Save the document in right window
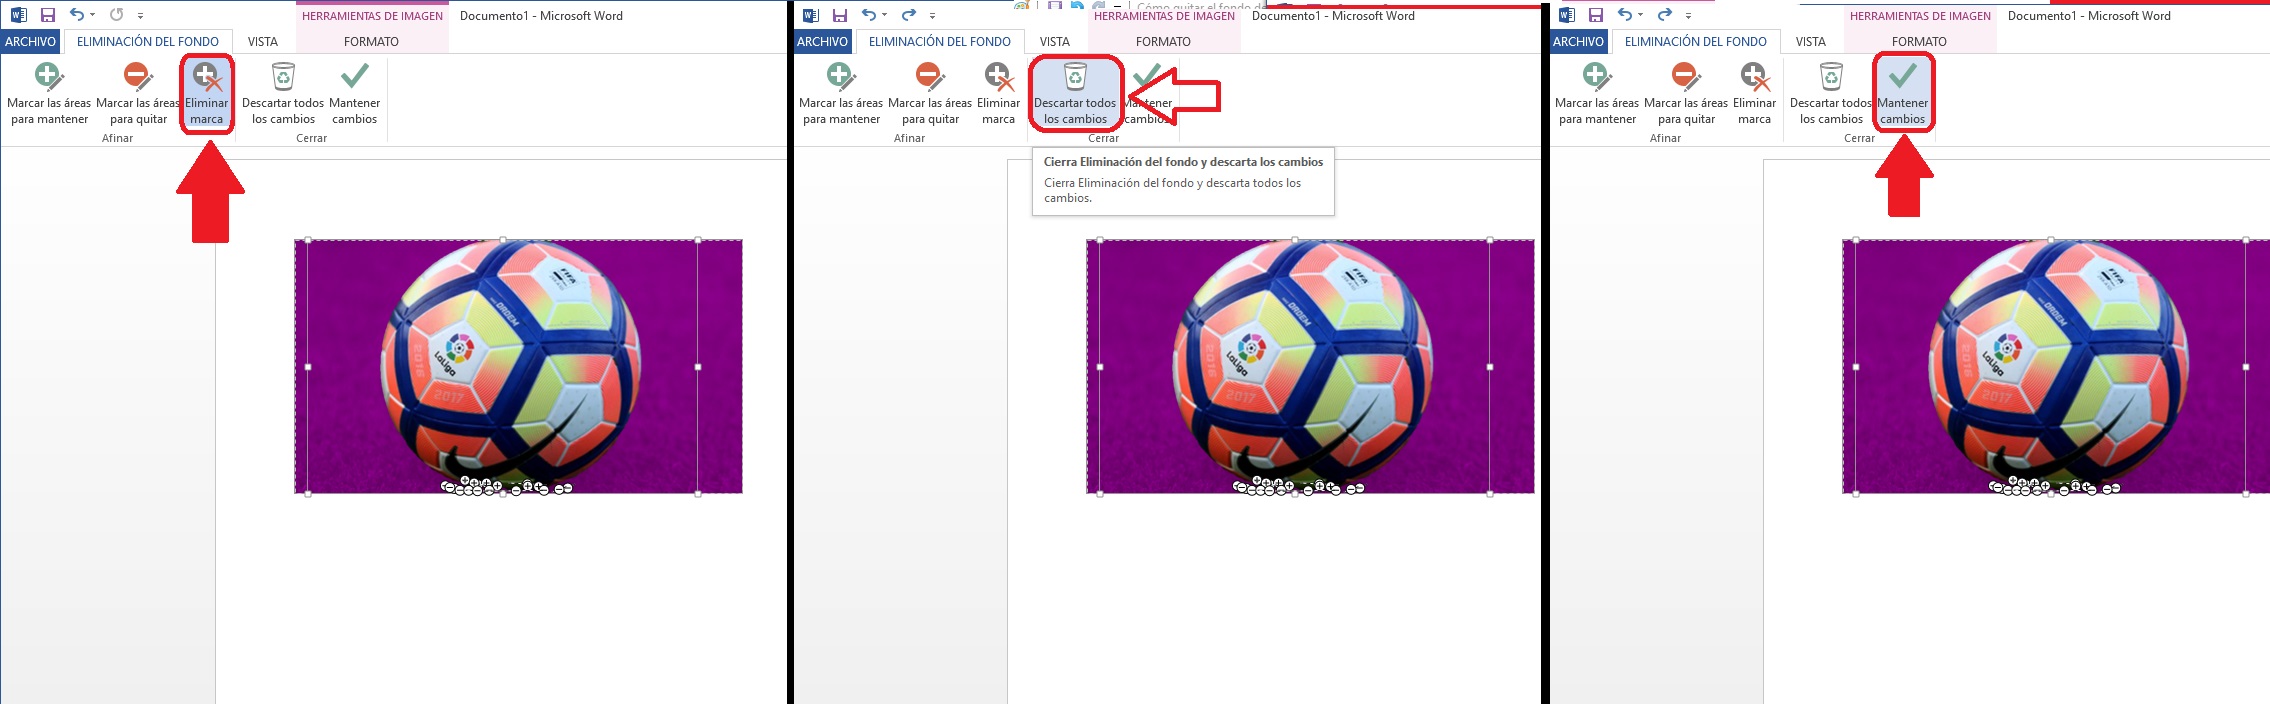The height and width of the screenshot is (704, 2270). (1595, 15)
